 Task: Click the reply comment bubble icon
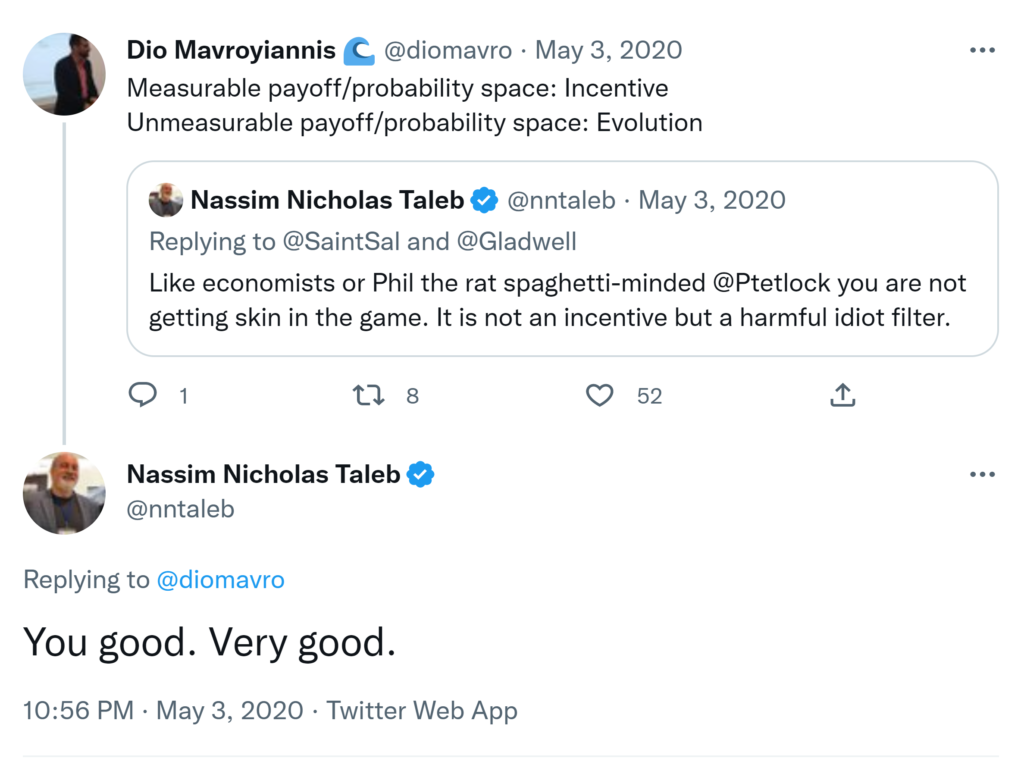tap(144, 396)
